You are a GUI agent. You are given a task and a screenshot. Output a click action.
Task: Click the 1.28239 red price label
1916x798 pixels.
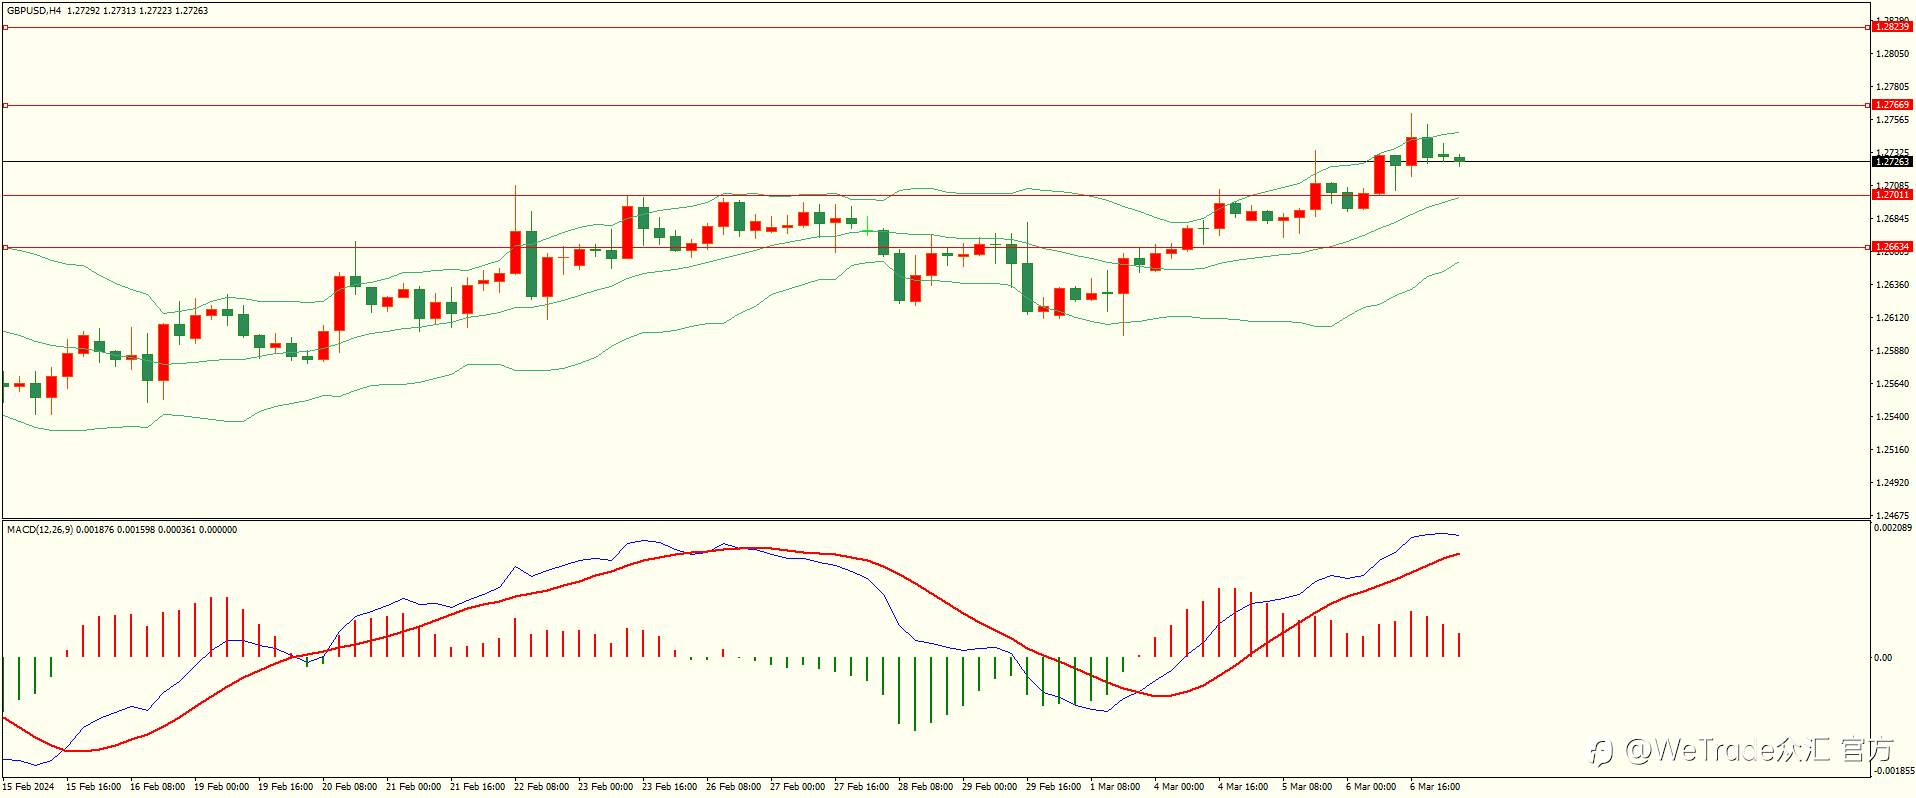[x=1892, y=27]
